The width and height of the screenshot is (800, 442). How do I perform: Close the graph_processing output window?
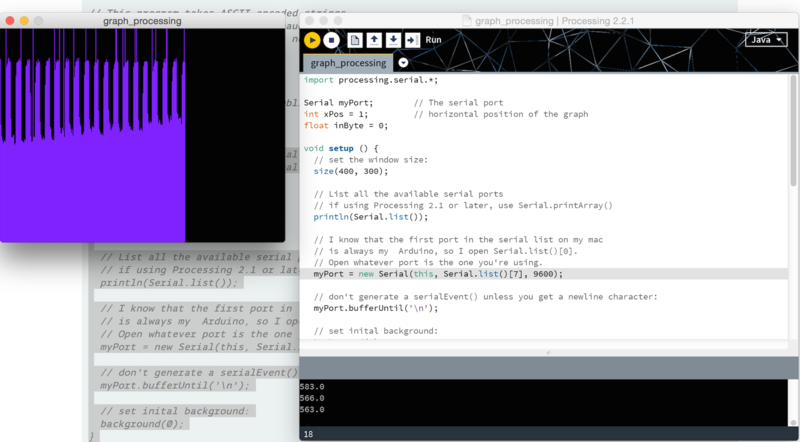[x=10, y=20]
